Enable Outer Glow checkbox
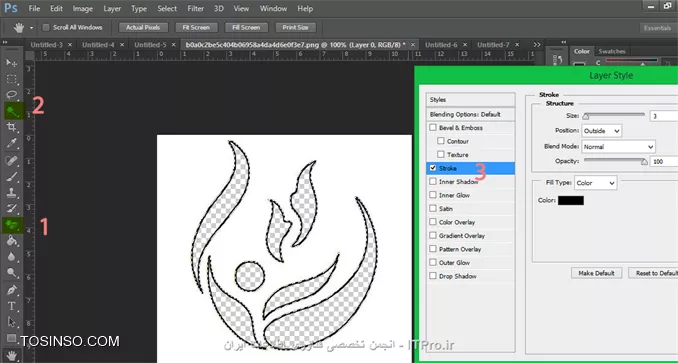This screenshot has height=363, width=678. tap(433, 263)
